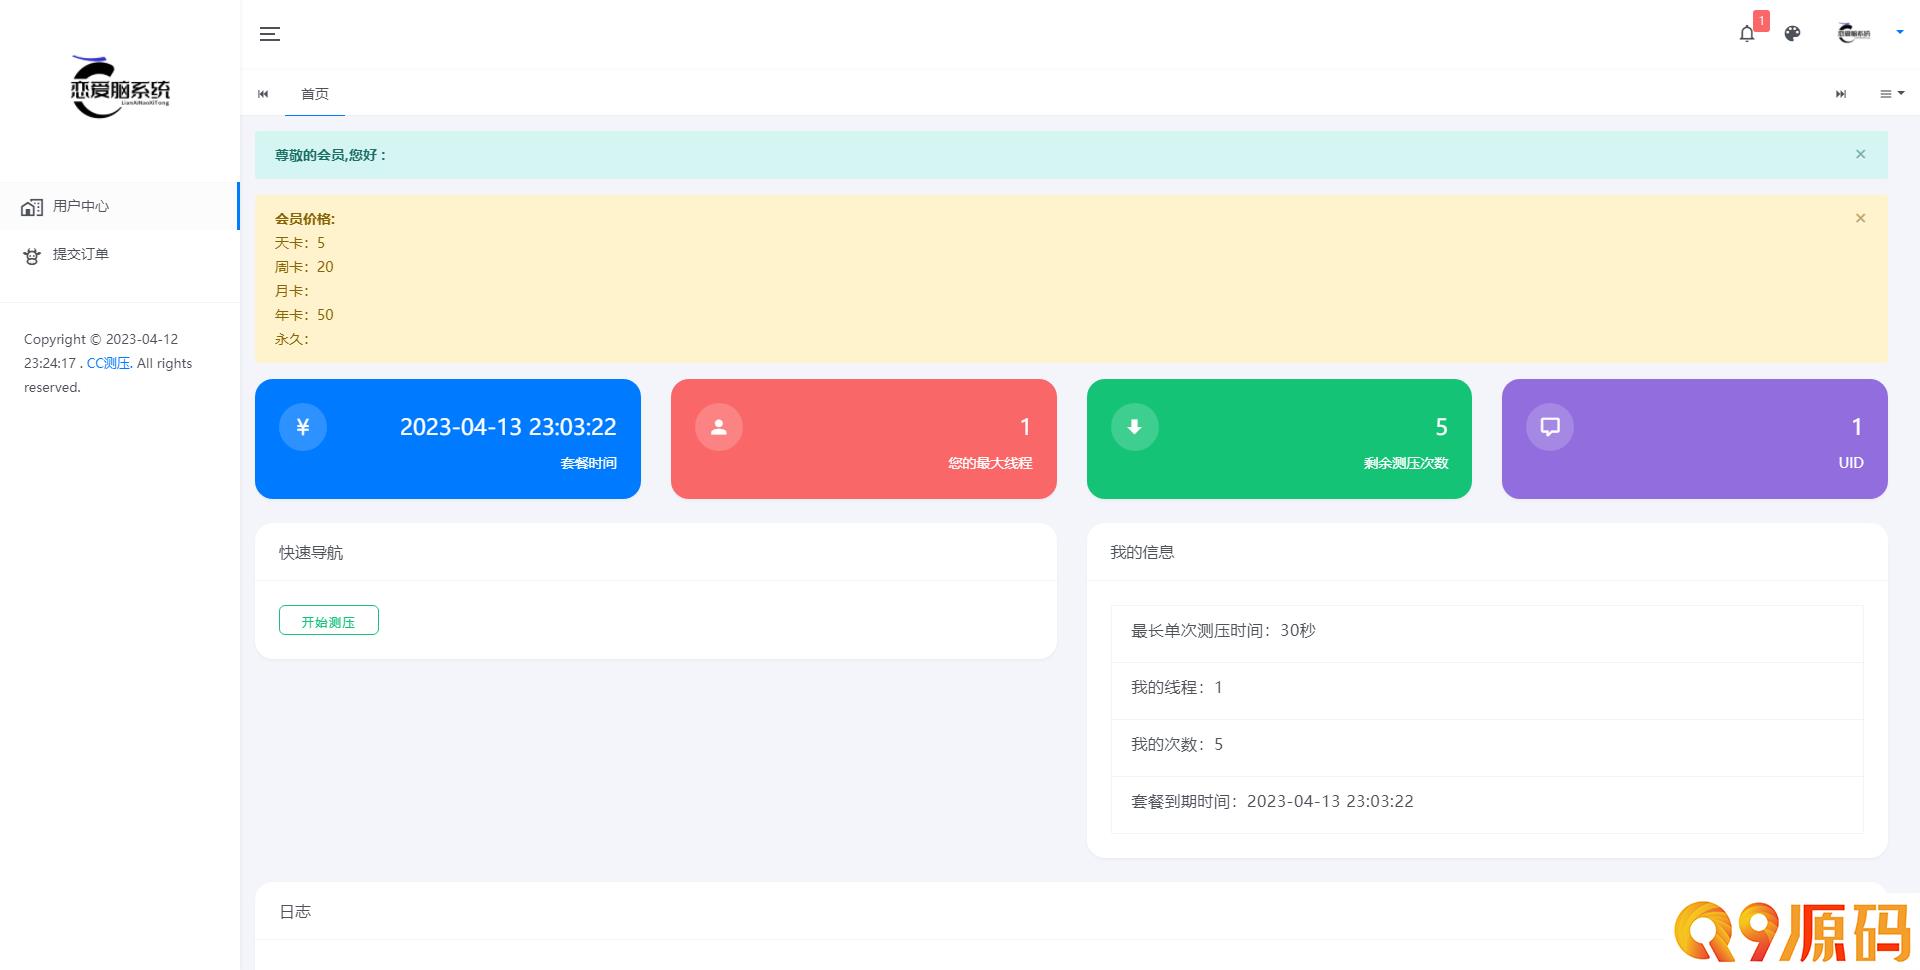Viewport: 1920px width, 970px height.
Task: Click the download arrow icon on 剩余测压次数 card
Action: tap(1134, 427)
